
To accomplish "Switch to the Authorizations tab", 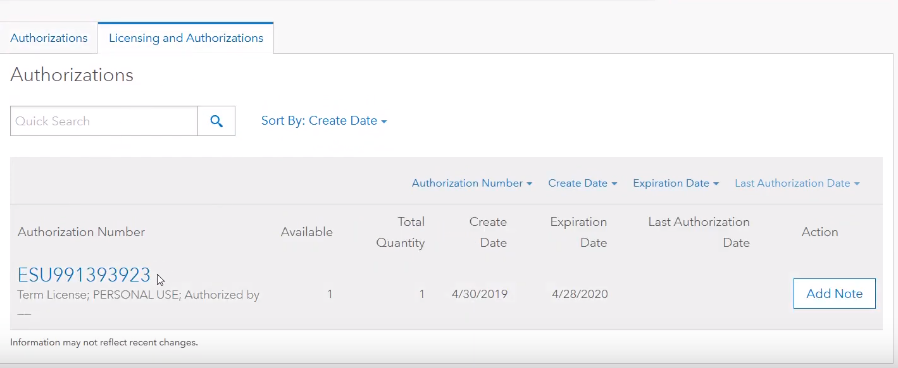I will pyautogui.click(x=49, y=38).
